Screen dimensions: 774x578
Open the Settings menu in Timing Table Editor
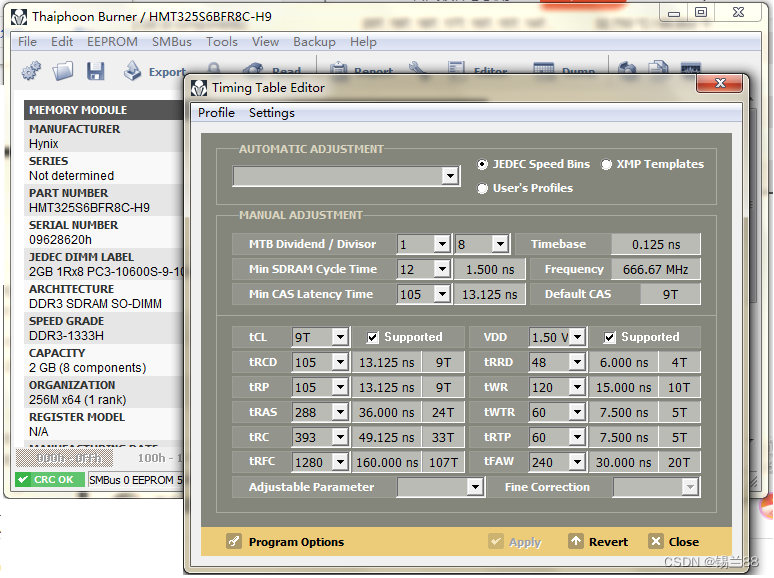[x=271, y=113]
